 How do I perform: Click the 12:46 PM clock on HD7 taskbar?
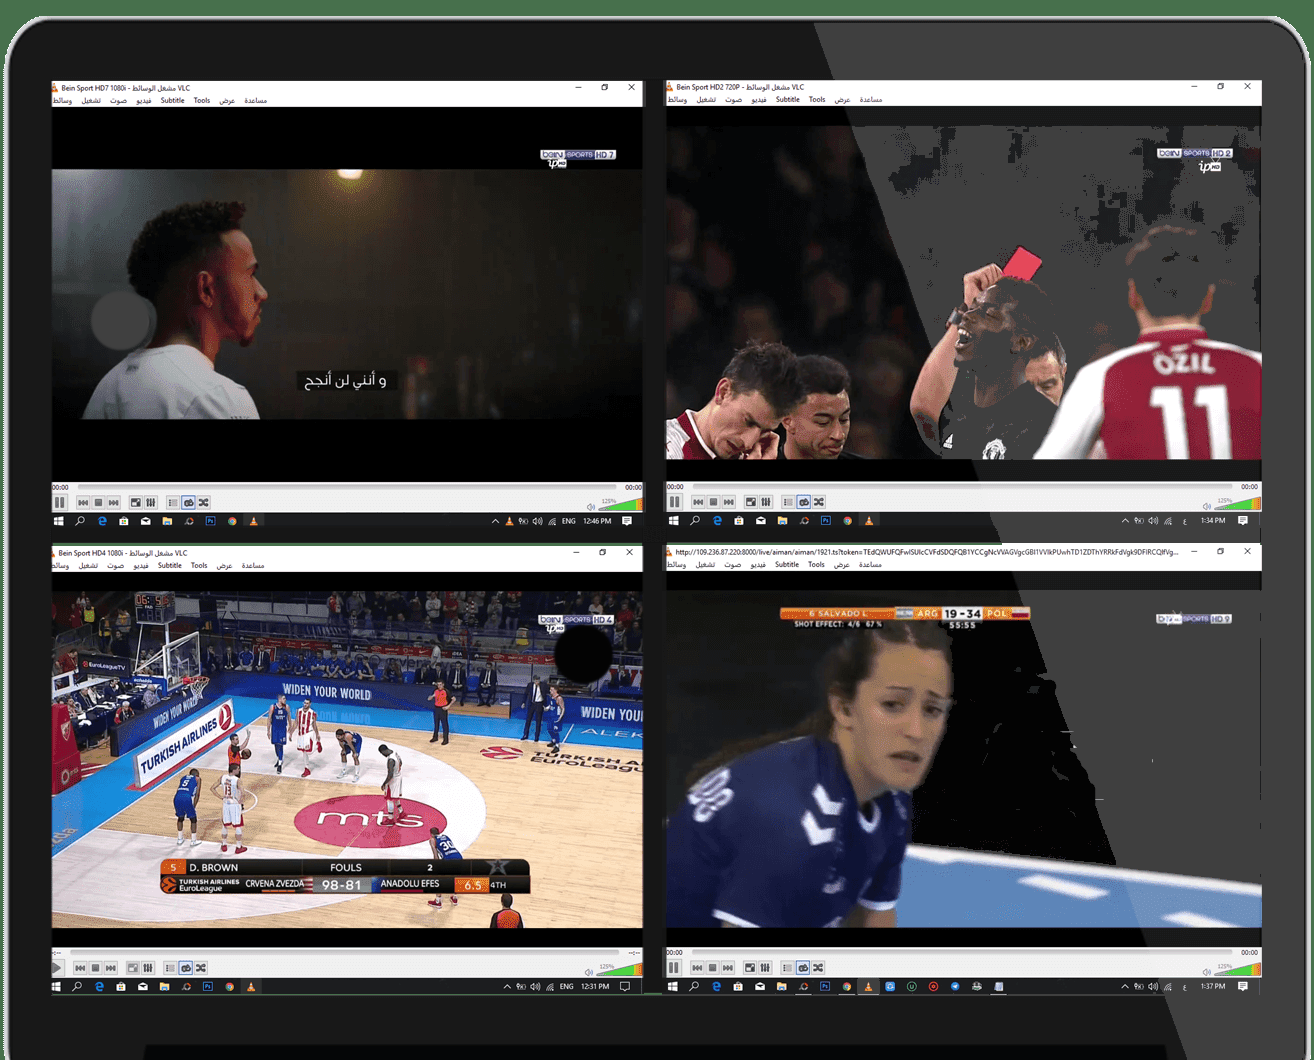coord(597,521)
